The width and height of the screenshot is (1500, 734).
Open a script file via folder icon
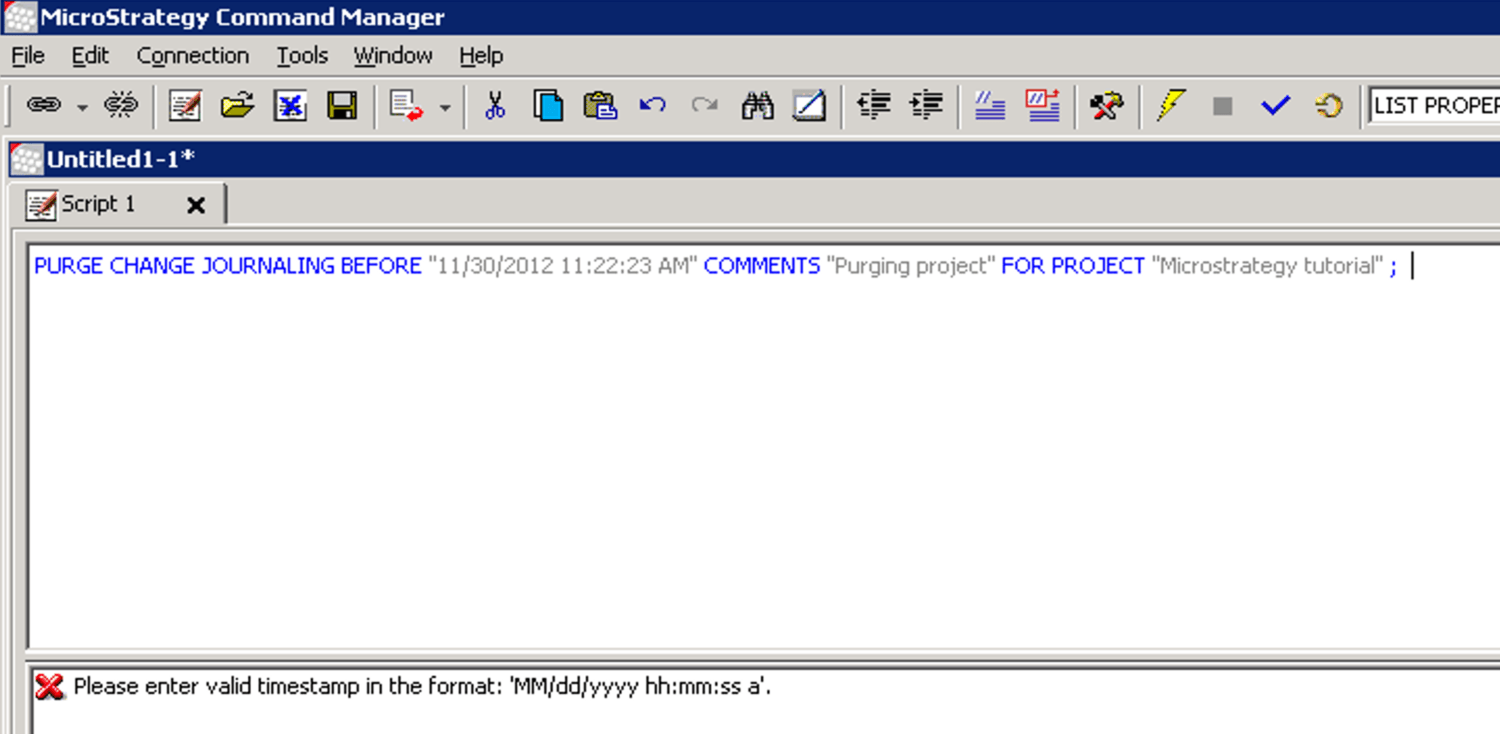point(237,105)
